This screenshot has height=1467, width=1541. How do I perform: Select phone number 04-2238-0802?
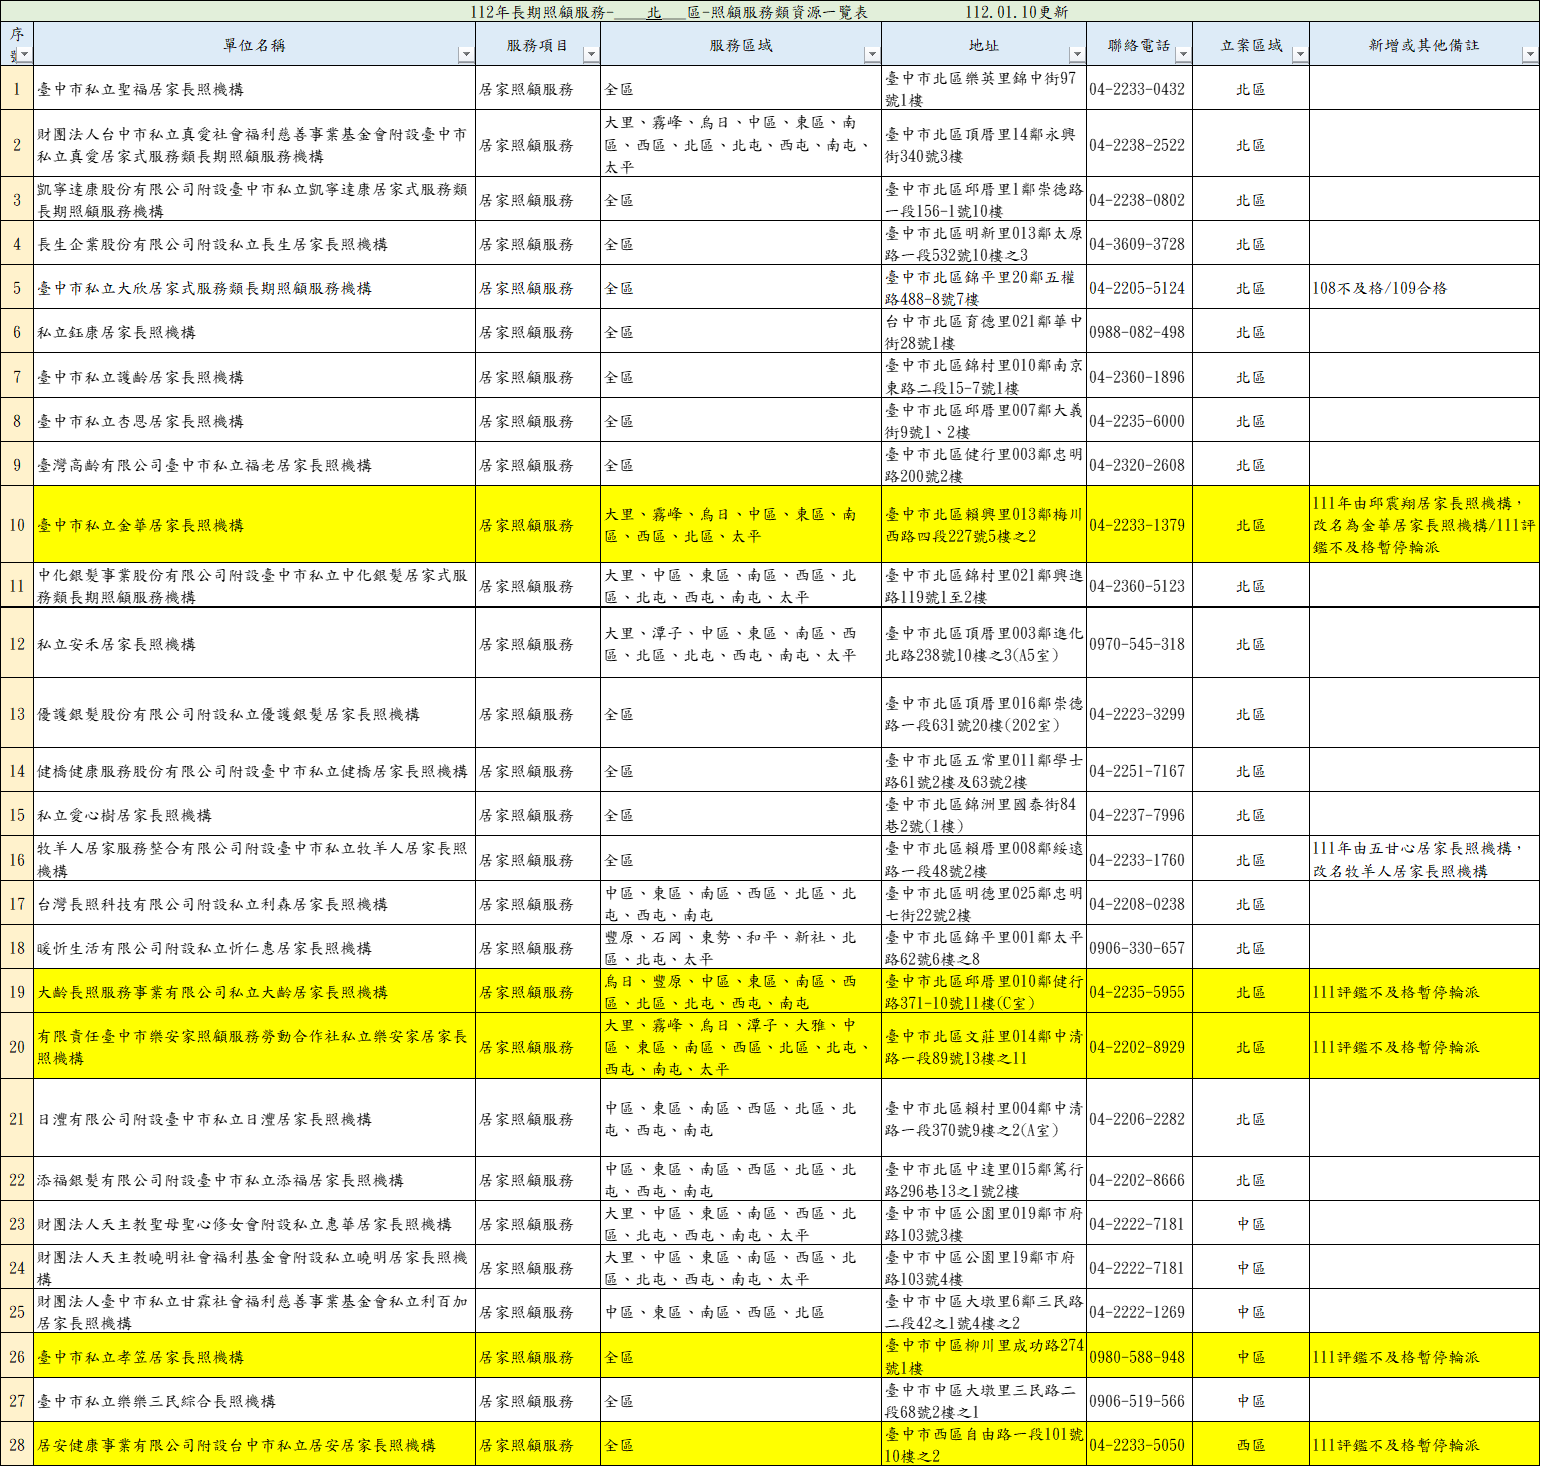coord(1139,200)
